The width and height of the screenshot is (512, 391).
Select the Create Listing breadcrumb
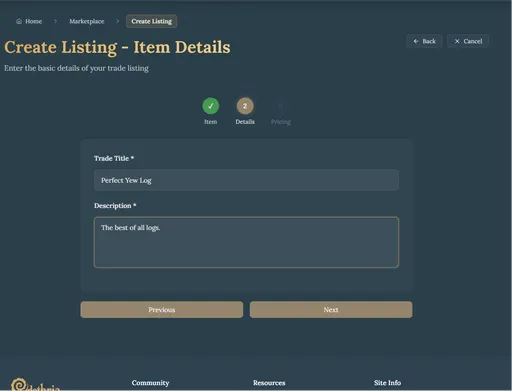pyautogui.click(x=152, y=21)
